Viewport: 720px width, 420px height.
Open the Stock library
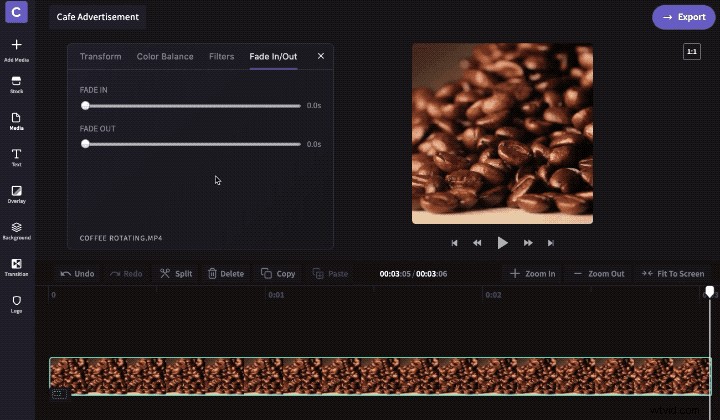pos(17,85)
